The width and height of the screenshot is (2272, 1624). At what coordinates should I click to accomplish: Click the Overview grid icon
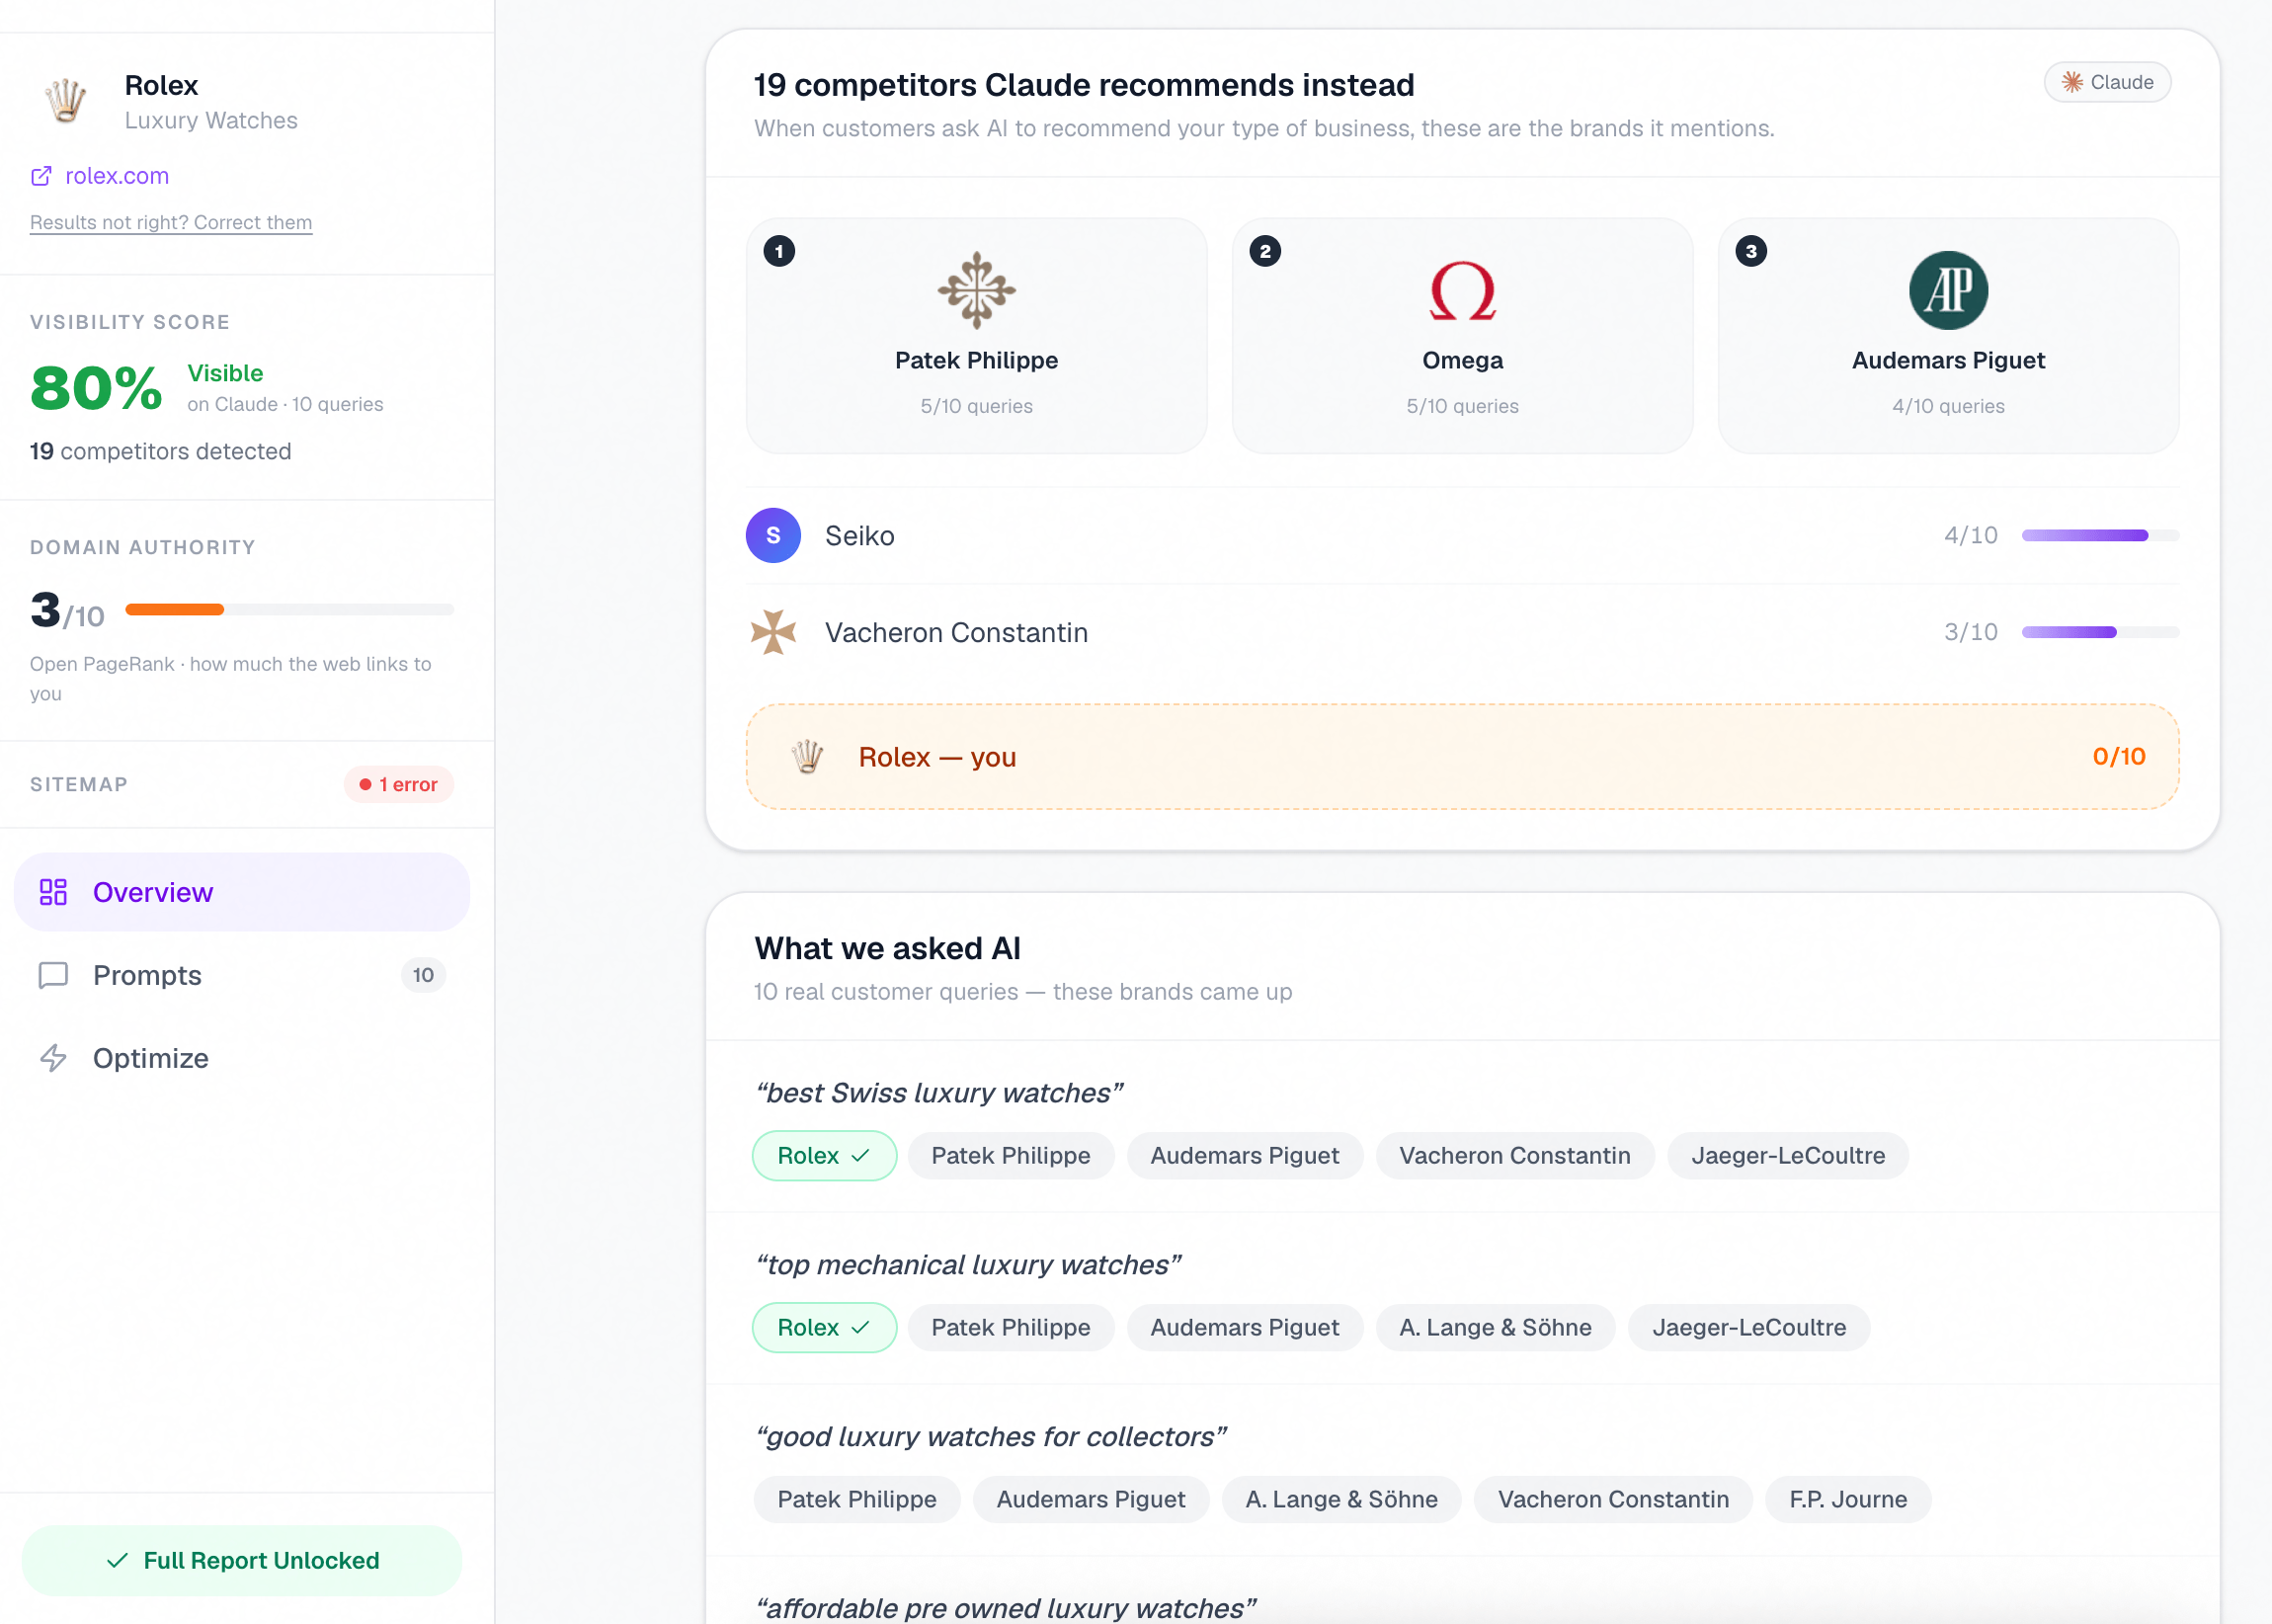pyautogui.click(x=53, y=892)
